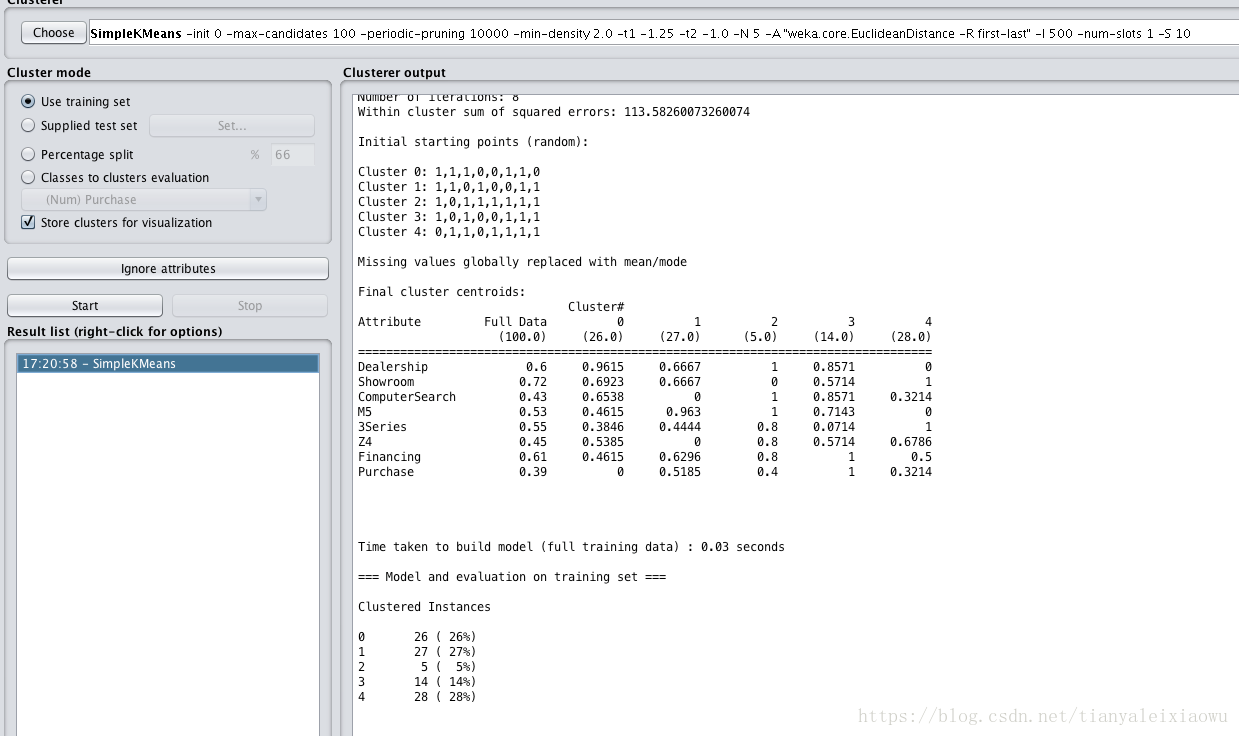
Task: Click the '28 ( 28%)' cluster 4 row
Action: coord(417,697)
